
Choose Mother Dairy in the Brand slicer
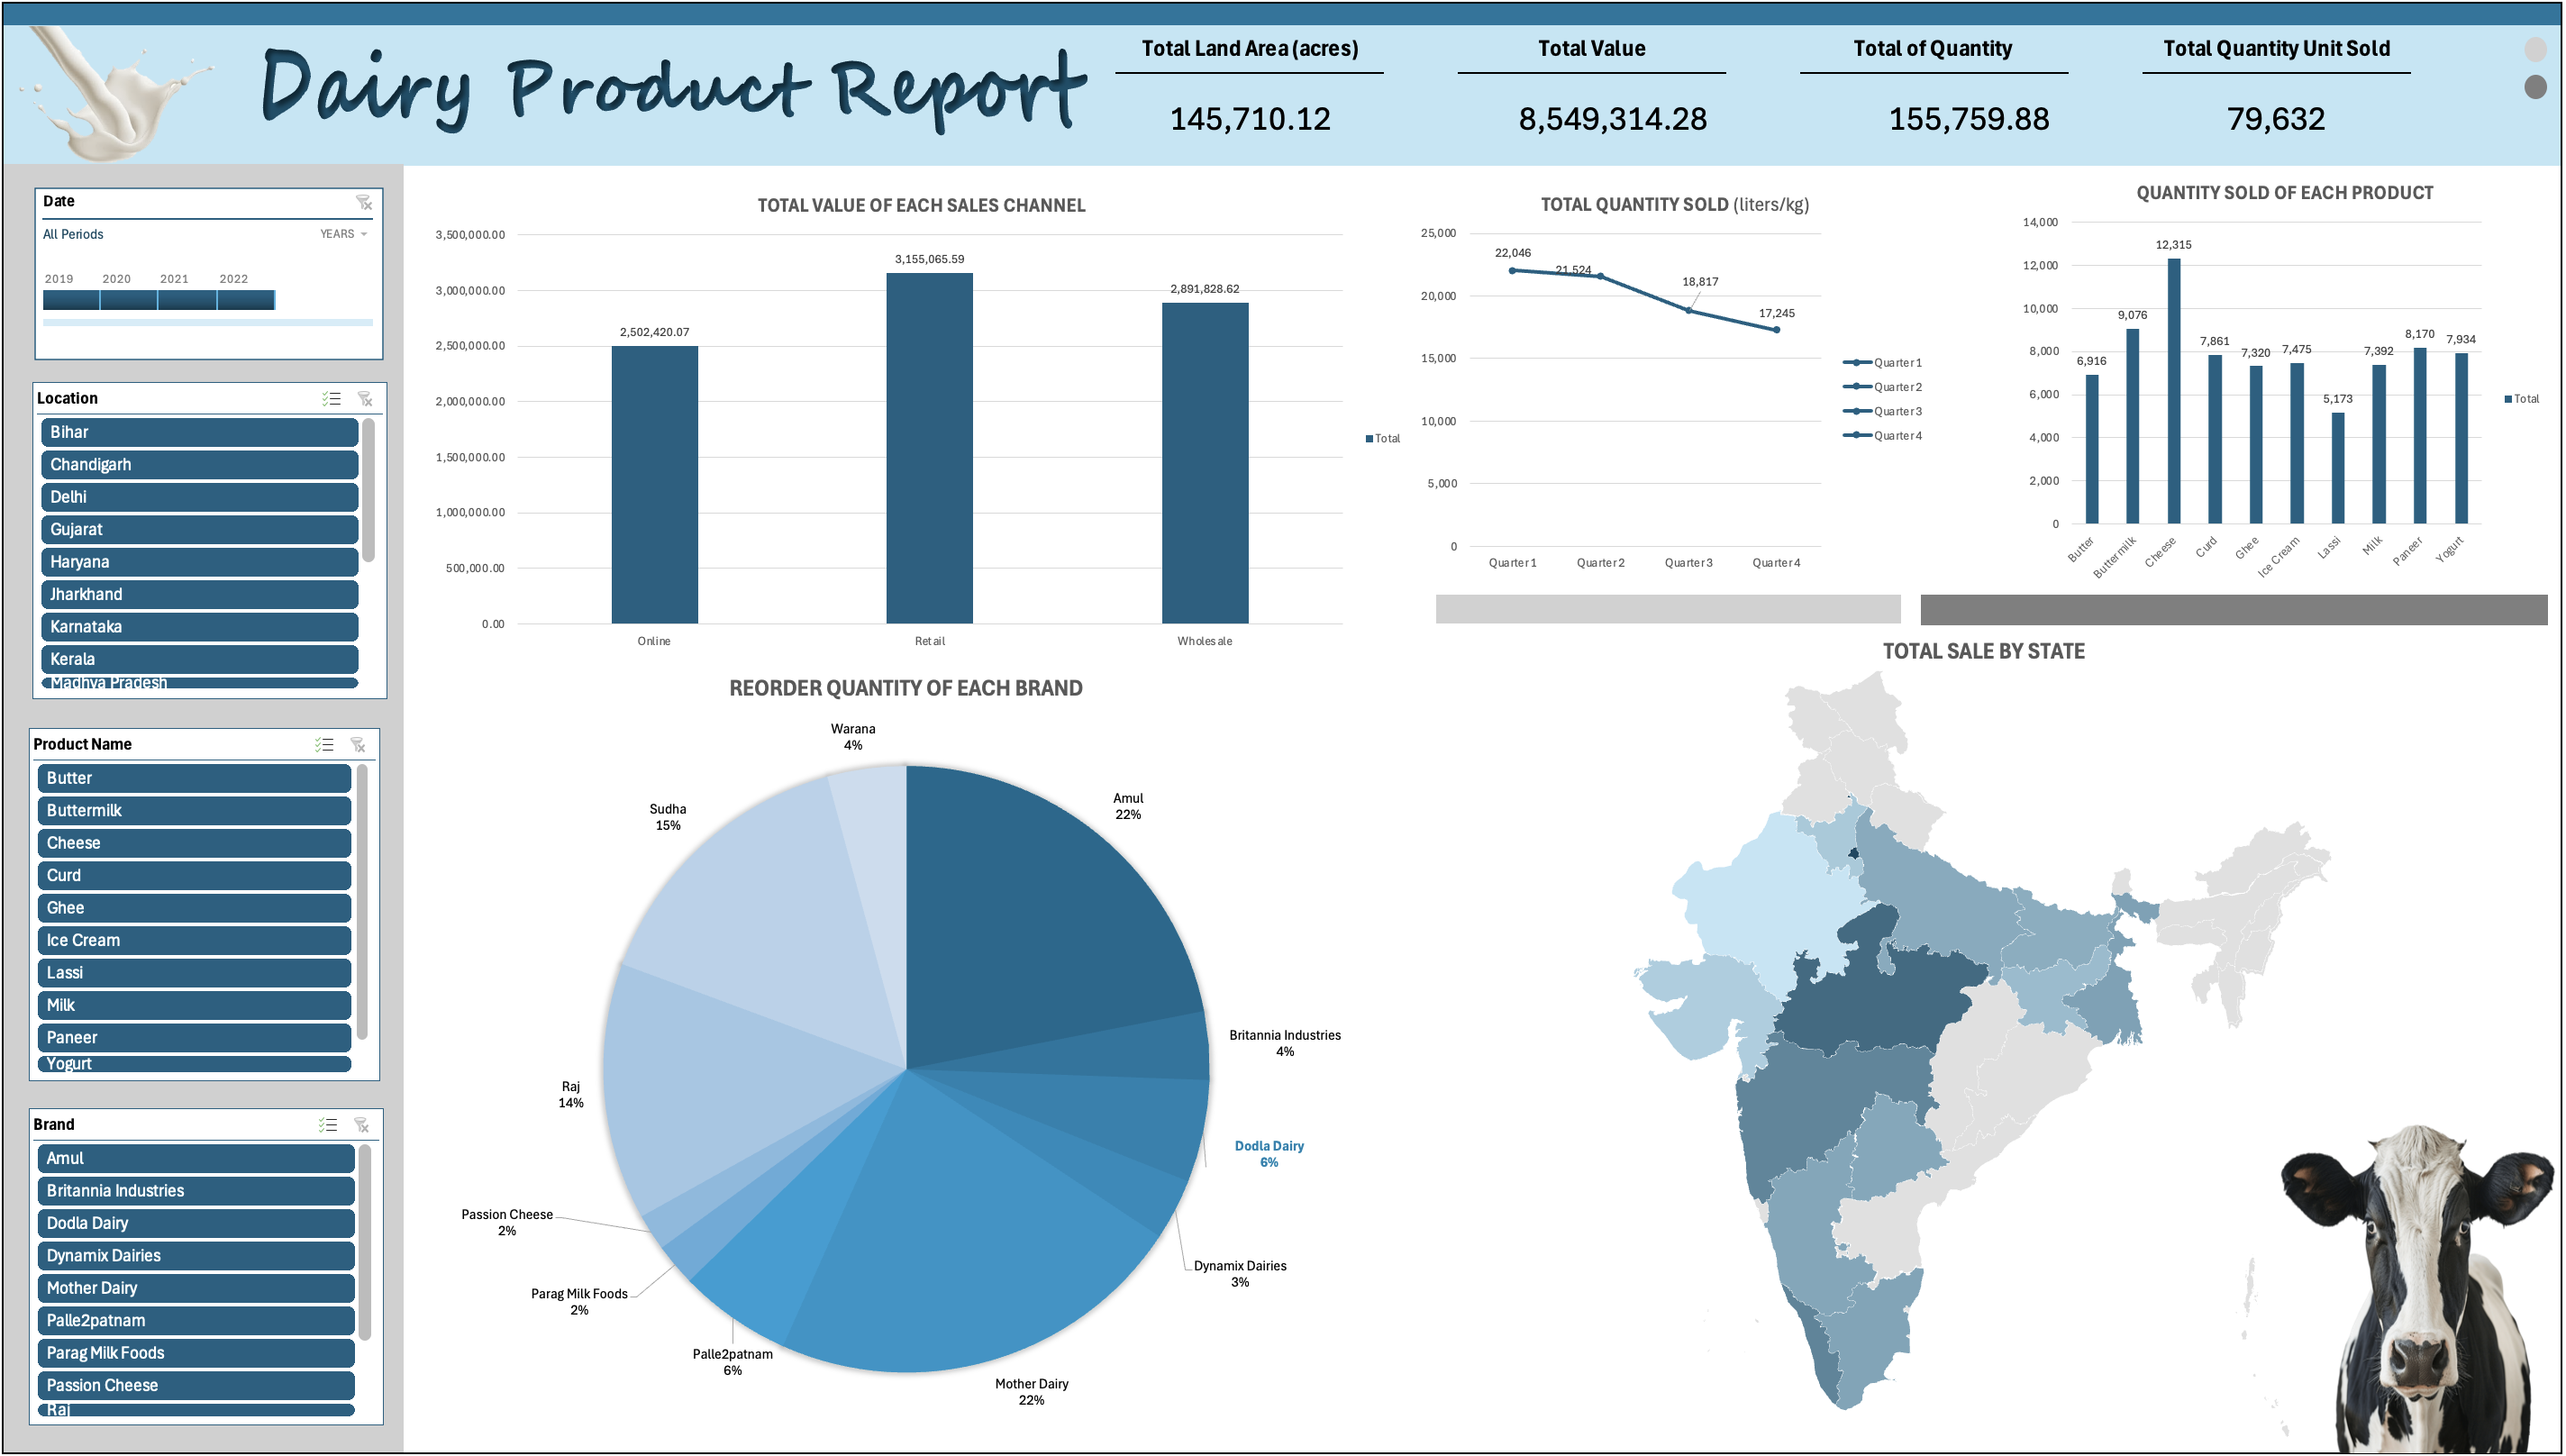196,1289
